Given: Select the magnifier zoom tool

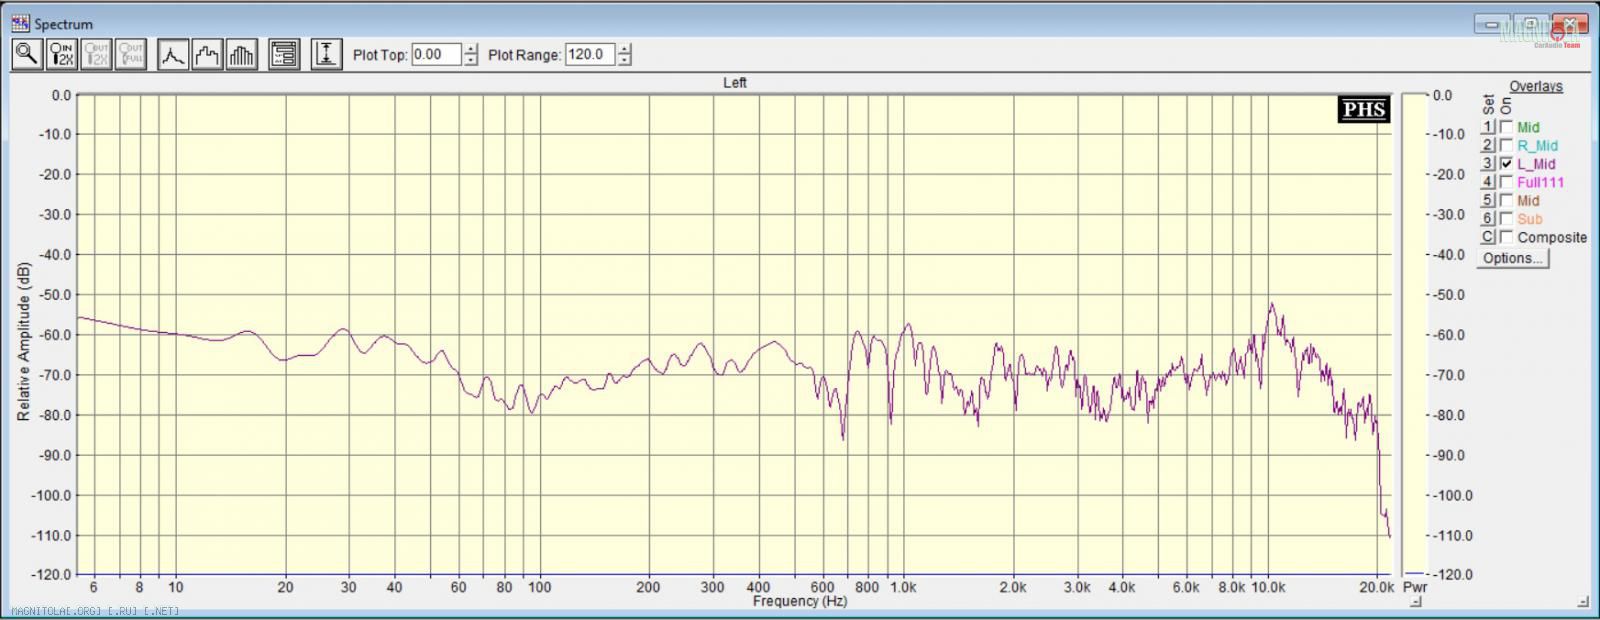Looking at the screenshot, I should click(27, 54).
